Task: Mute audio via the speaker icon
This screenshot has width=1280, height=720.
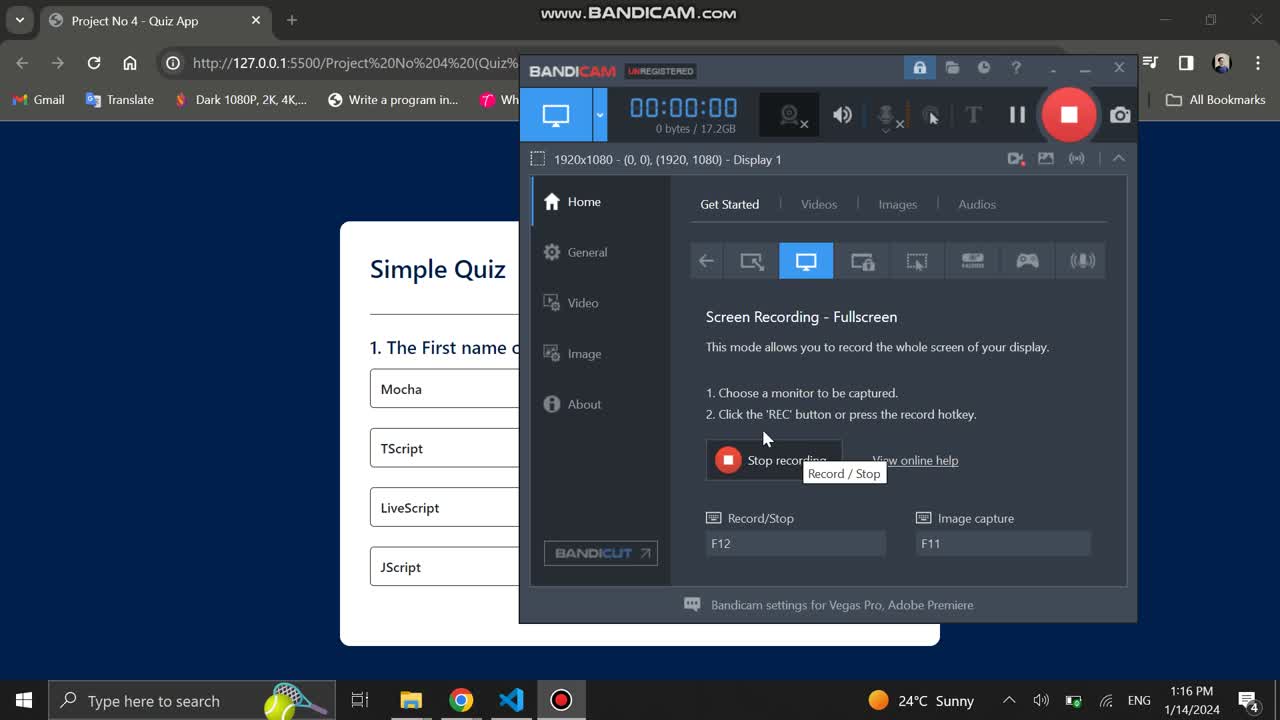Action: [842, 114]
